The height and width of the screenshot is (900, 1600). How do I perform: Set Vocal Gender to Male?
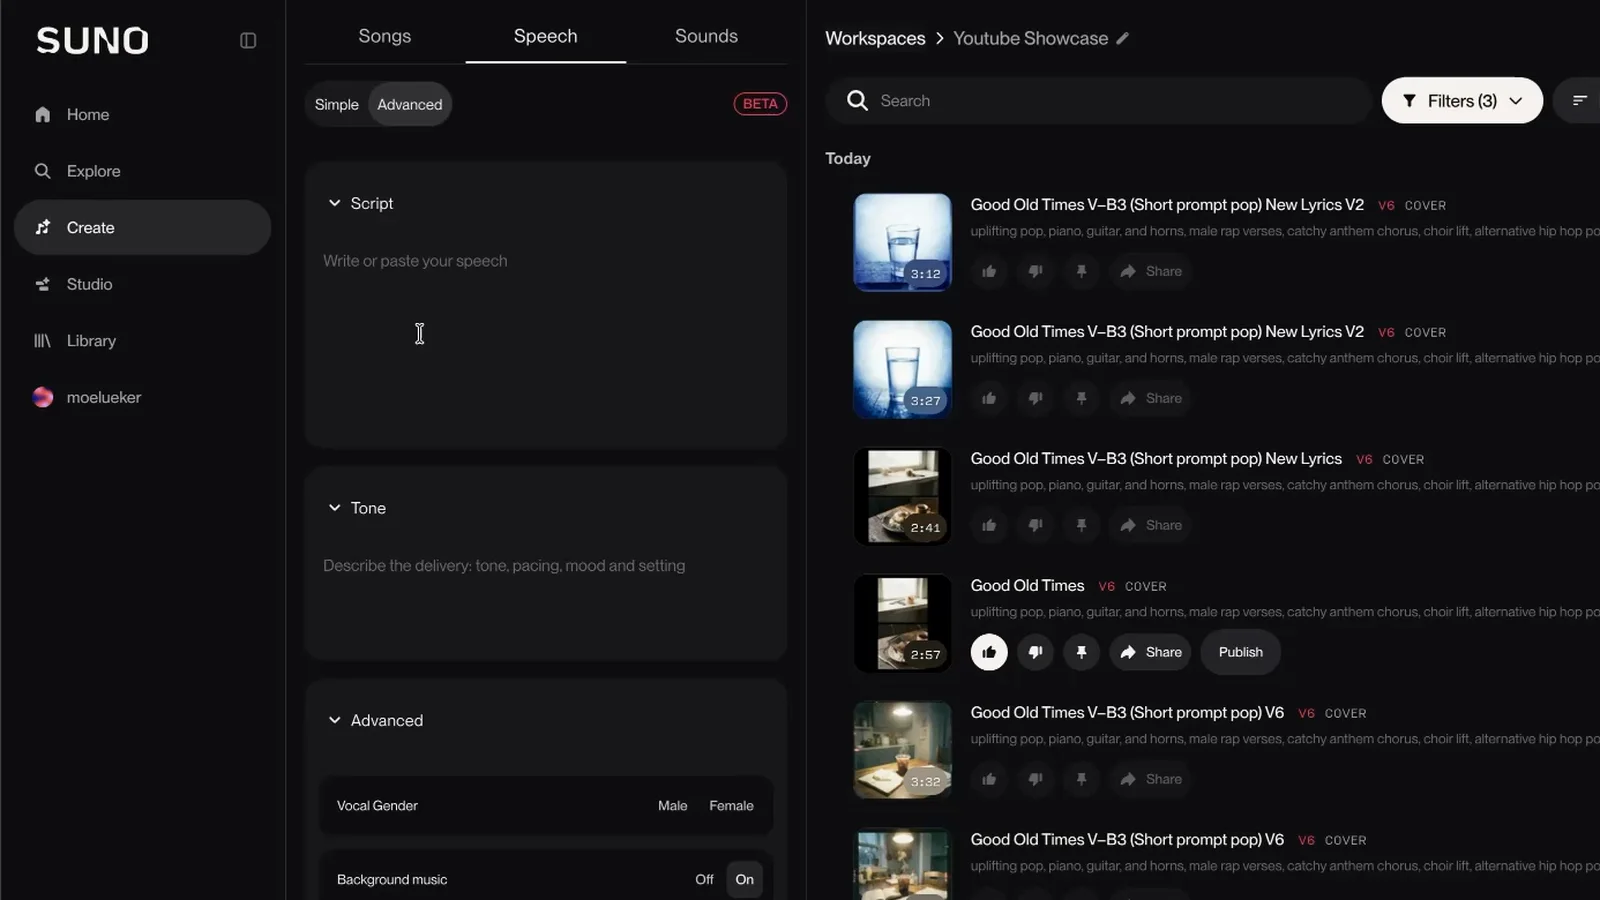pos(673,806)
